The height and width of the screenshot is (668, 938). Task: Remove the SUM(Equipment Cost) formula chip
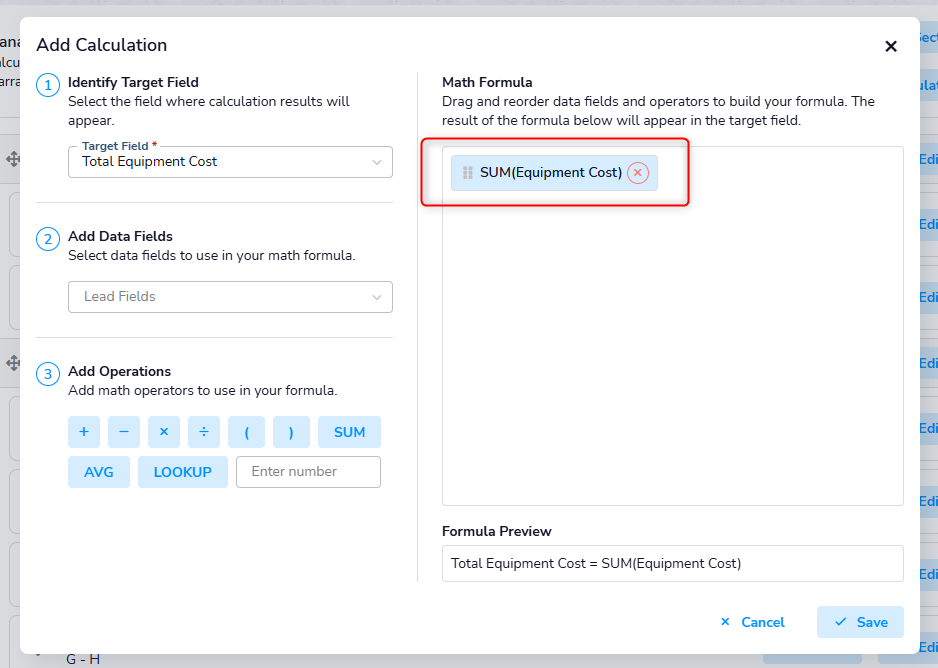click(638, 173)
